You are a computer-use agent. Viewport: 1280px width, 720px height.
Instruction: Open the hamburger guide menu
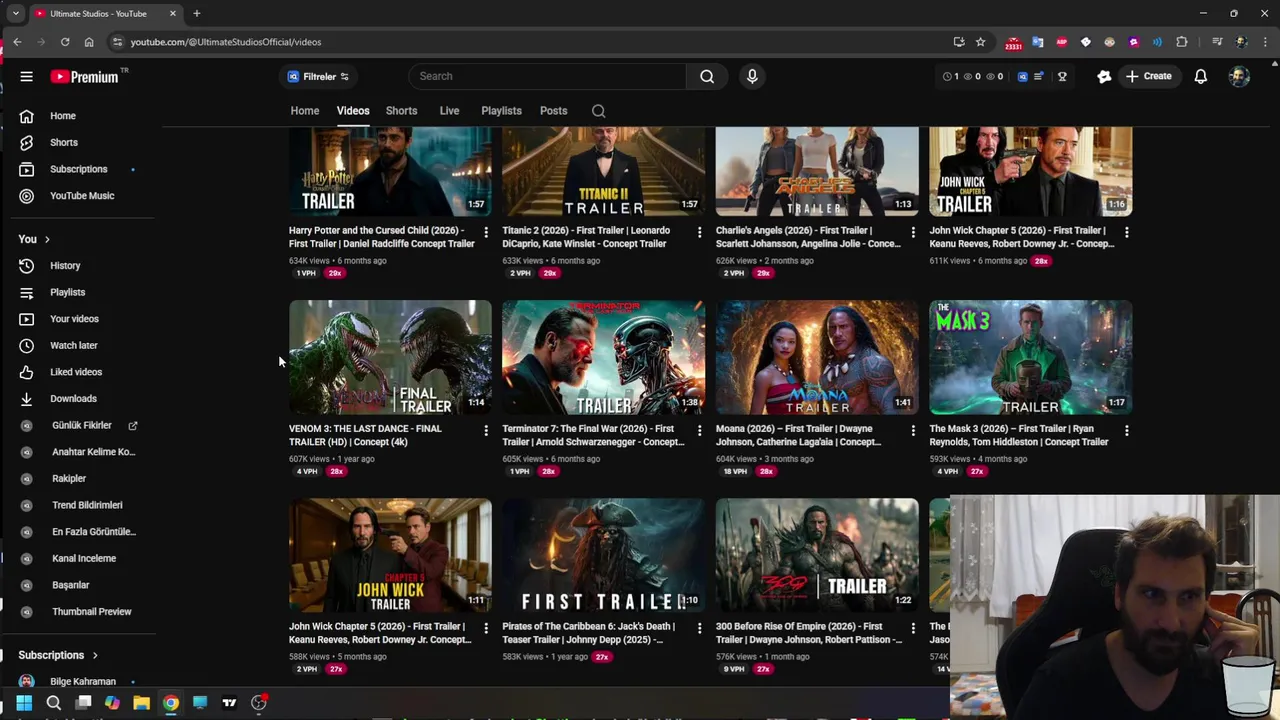click(27, 76)
